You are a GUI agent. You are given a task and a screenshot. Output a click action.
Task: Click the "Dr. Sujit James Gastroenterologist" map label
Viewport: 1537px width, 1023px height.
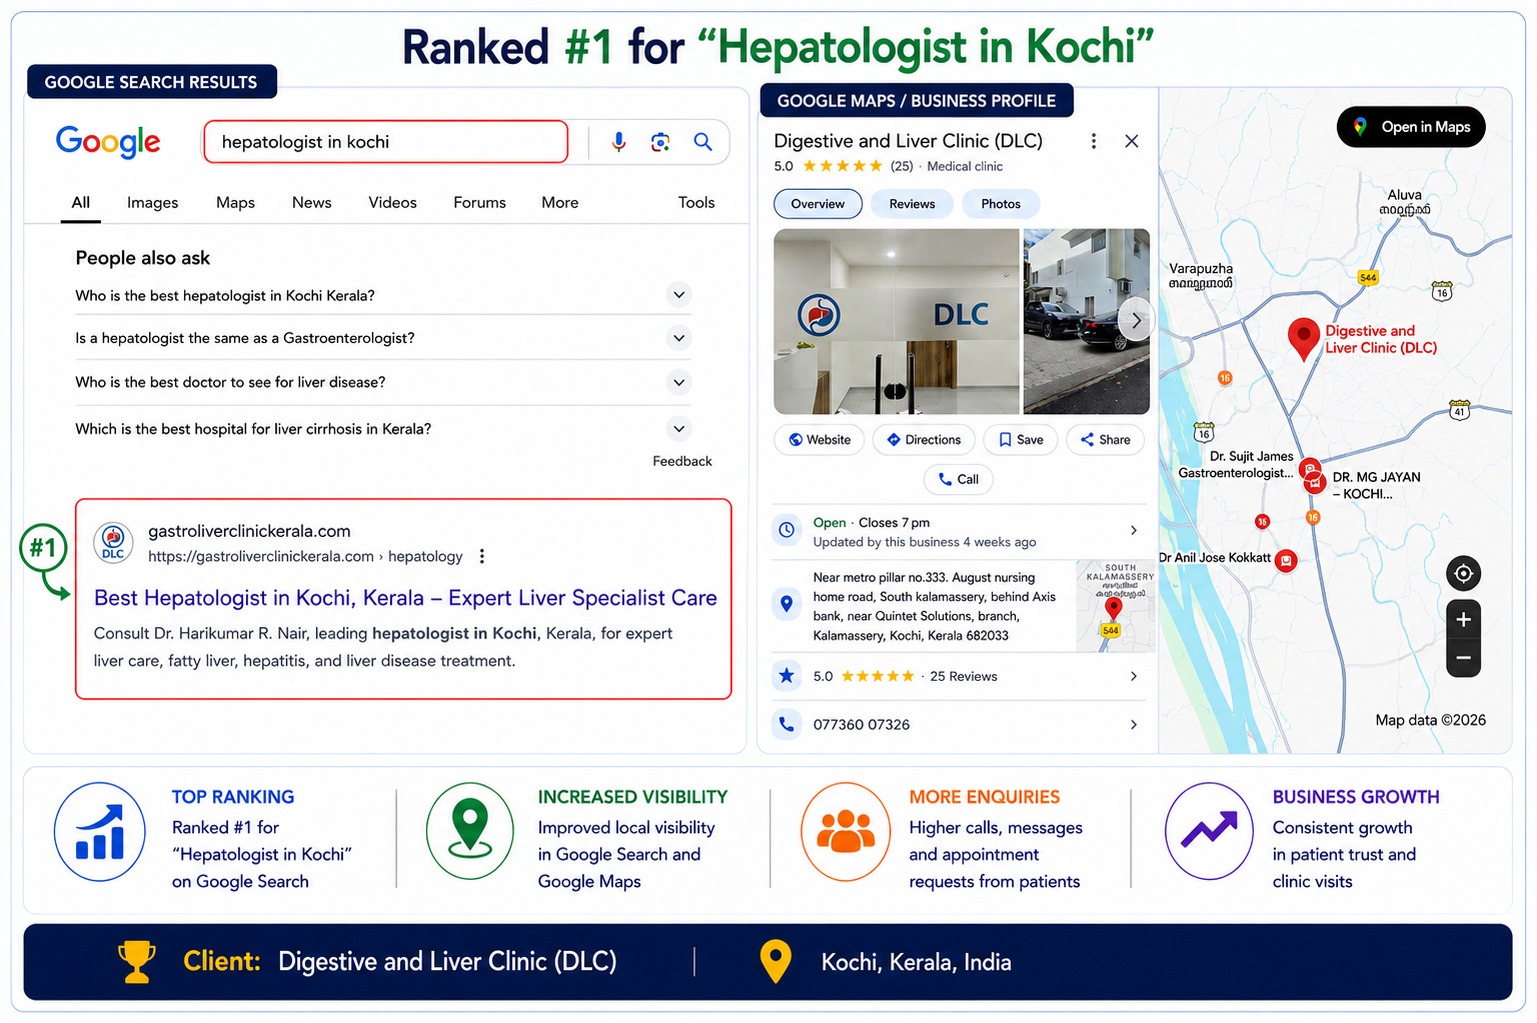click(x=1236, y=465)
